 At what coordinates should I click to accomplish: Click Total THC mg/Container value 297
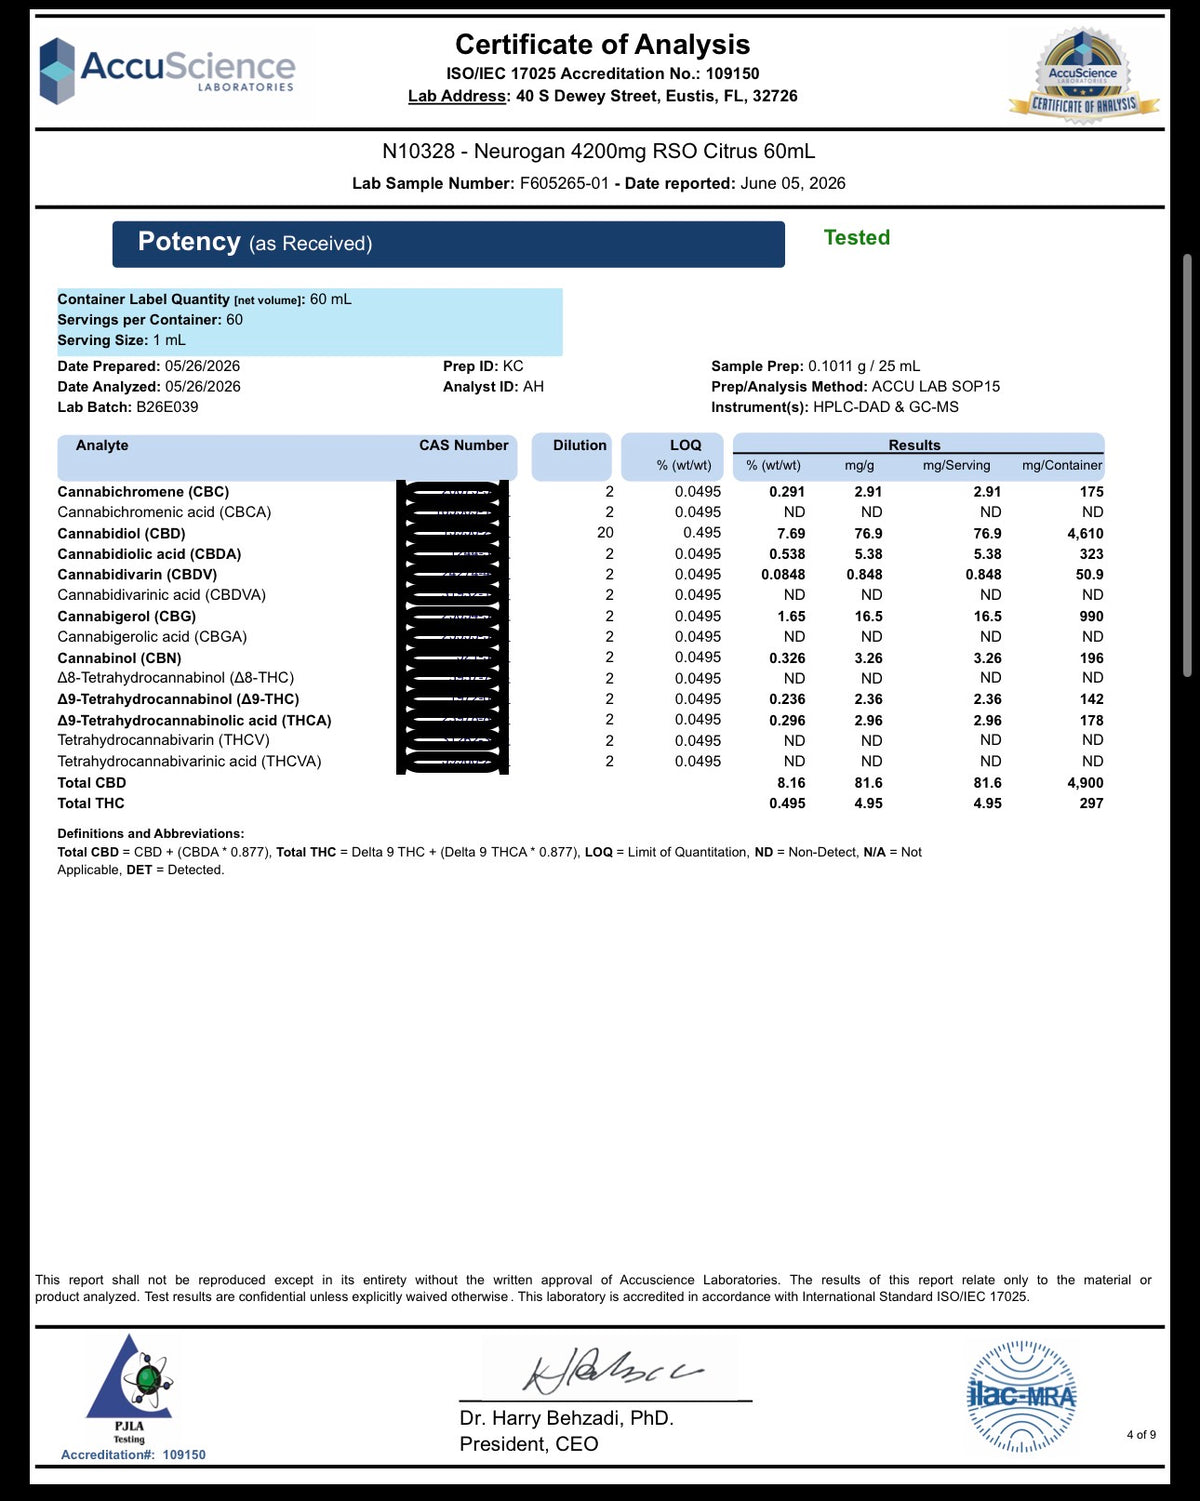pyautogui.click(x=1091, y=803)
